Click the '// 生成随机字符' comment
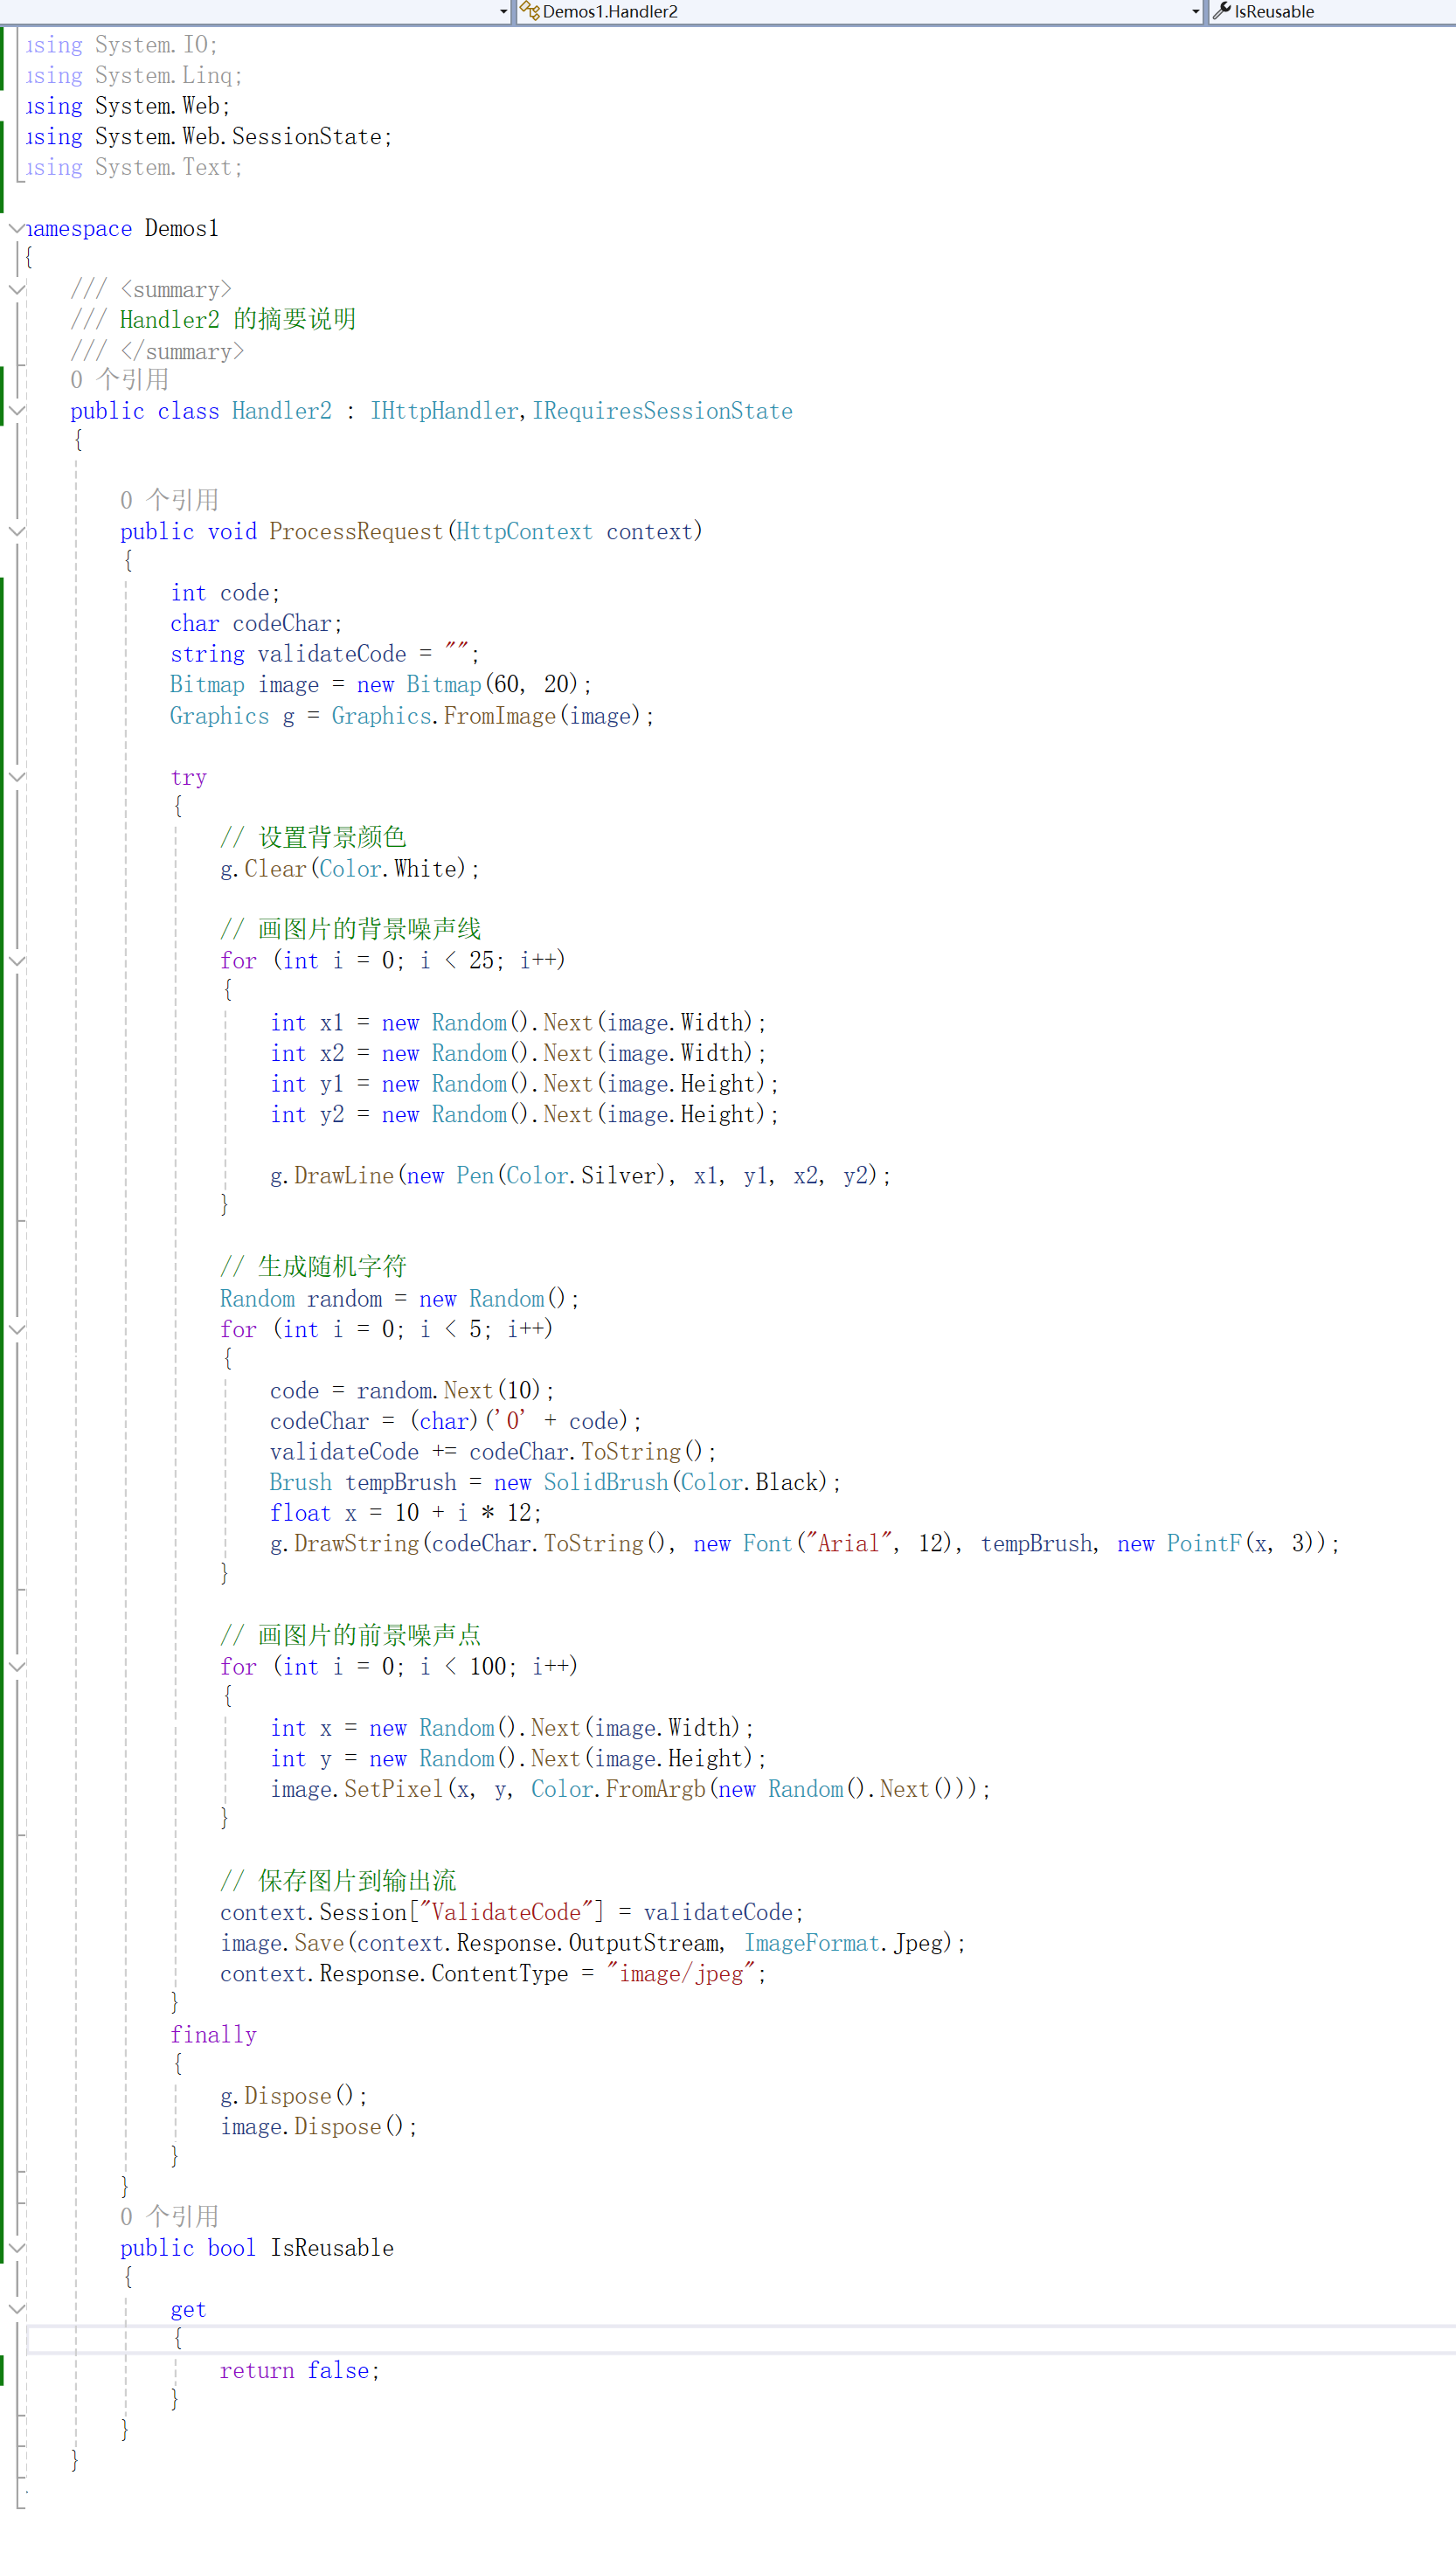This screenshot has width=1456, height=2552. (x=313, y=1267)
